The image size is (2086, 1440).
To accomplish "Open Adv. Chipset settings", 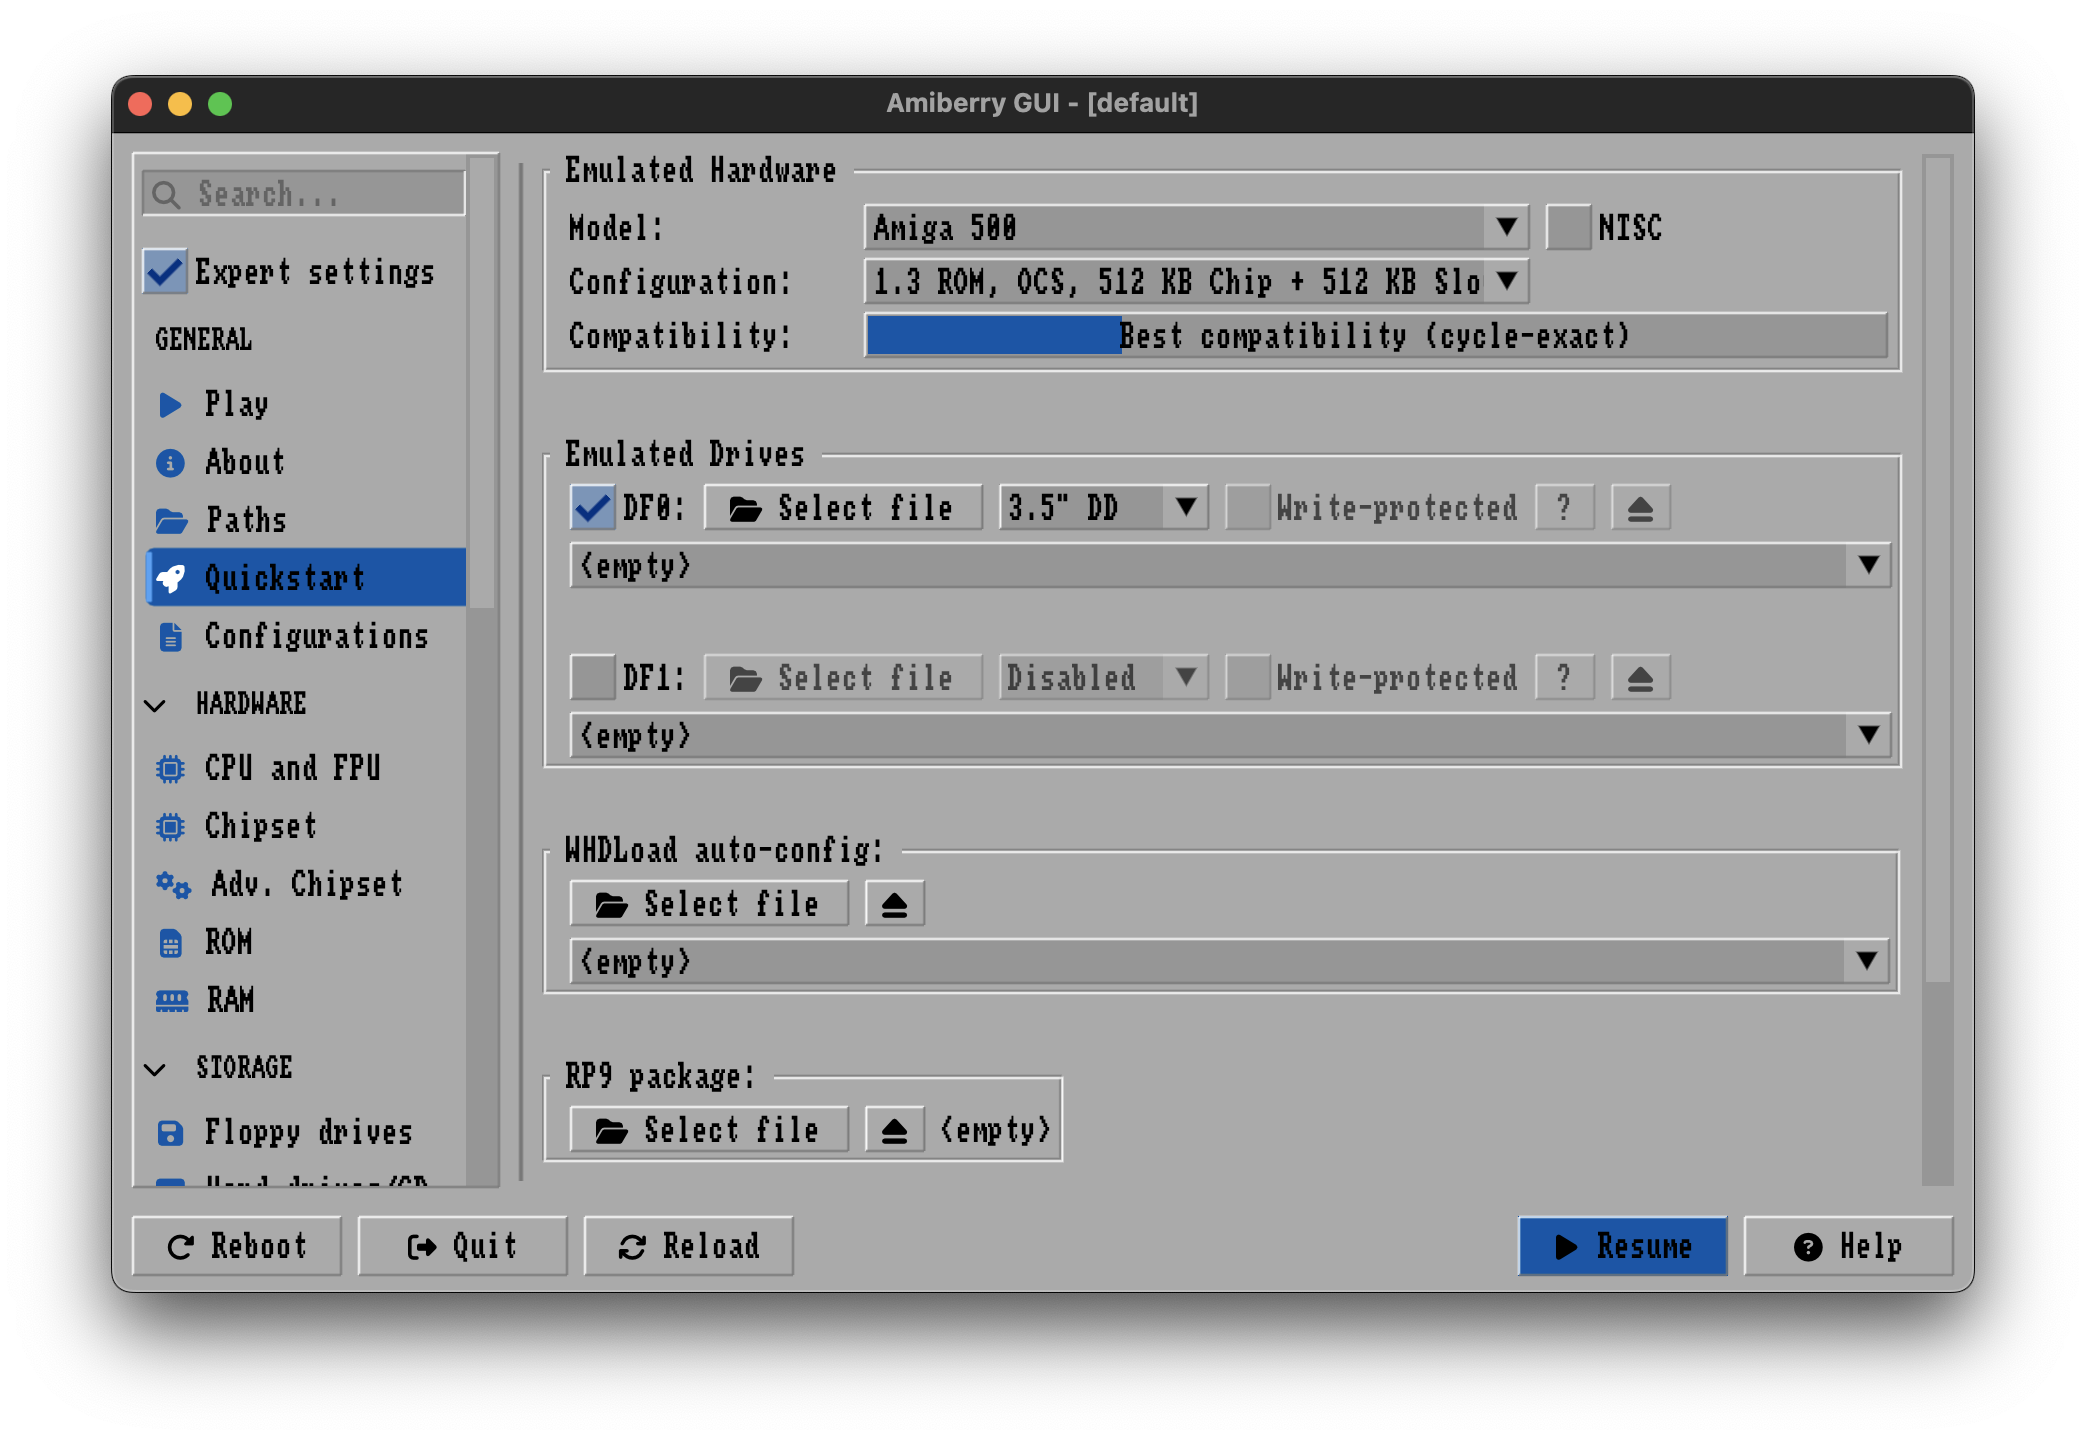I will (305, 884).
